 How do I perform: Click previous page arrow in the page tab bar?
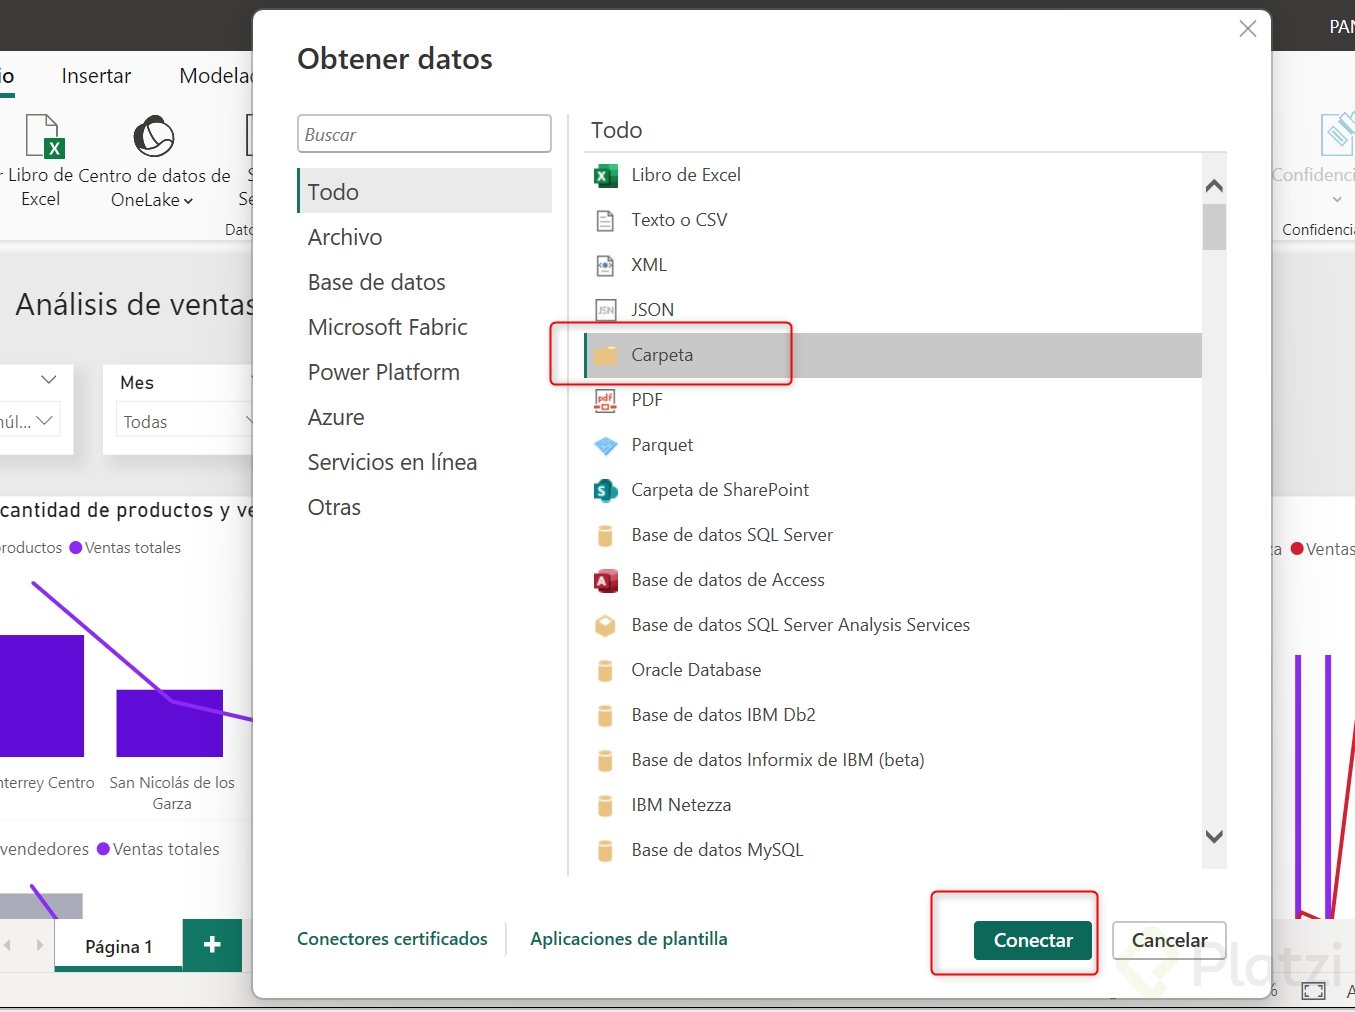(8, 945)
